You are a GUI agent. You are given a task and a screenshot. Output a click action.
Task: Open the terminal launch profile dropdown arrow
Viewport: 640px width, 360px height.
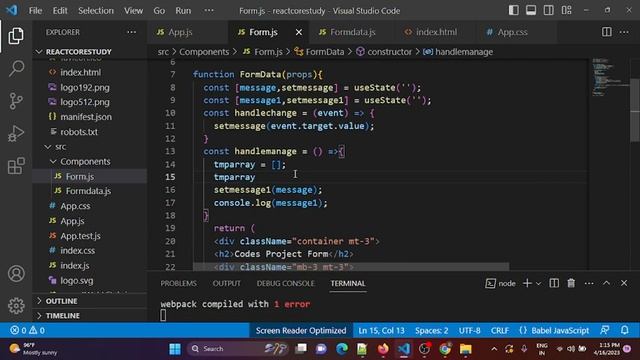pos(538,283)
